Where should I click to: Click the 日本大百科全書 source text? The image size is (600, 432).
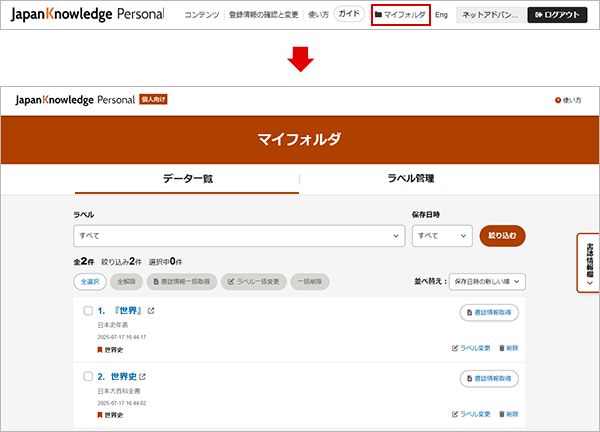119,391
